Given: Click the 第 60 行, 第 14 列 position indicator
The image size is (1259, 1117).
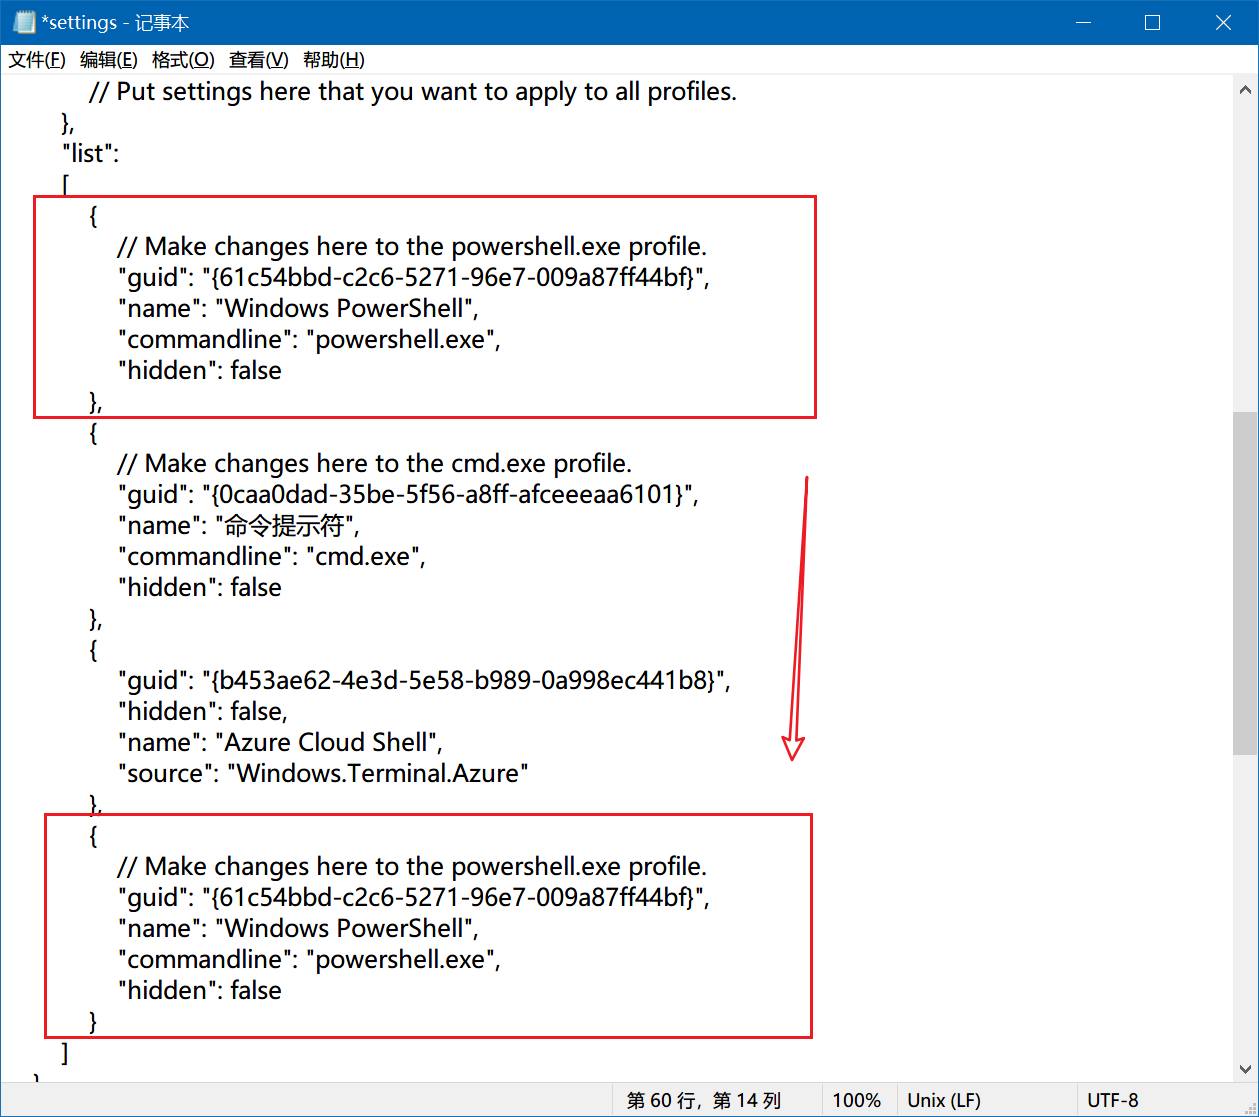Looking at the screenshot, I should tap(703, 1100).
